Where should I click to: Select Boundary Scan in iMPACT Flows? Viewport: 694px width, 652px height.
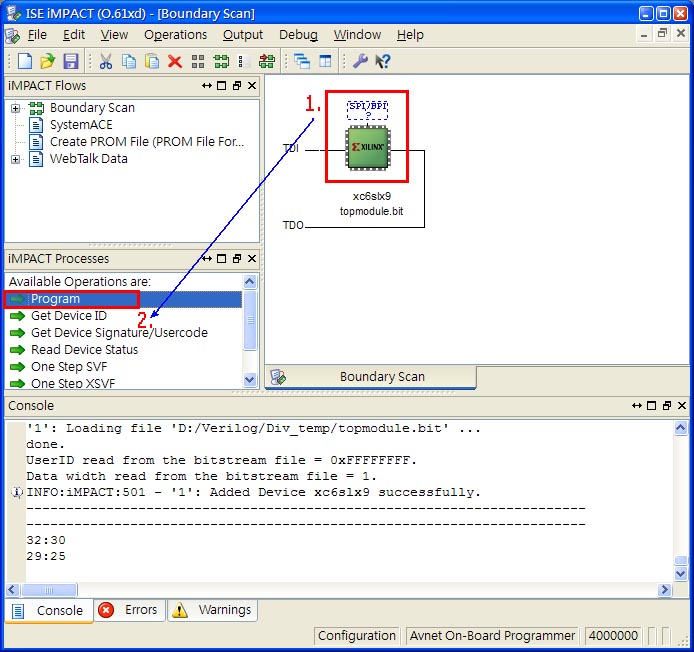tap(92, 108)
